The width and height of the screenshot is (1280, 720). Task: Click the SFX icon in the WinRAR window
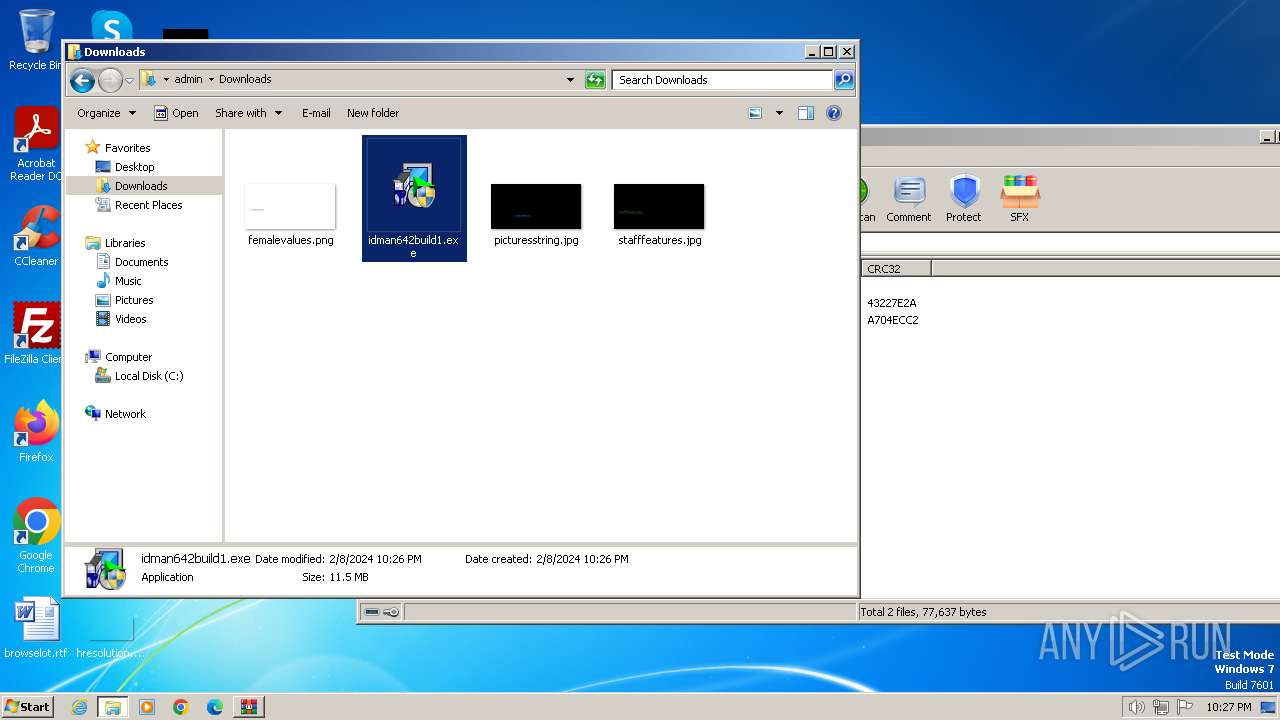(1020, 199)
